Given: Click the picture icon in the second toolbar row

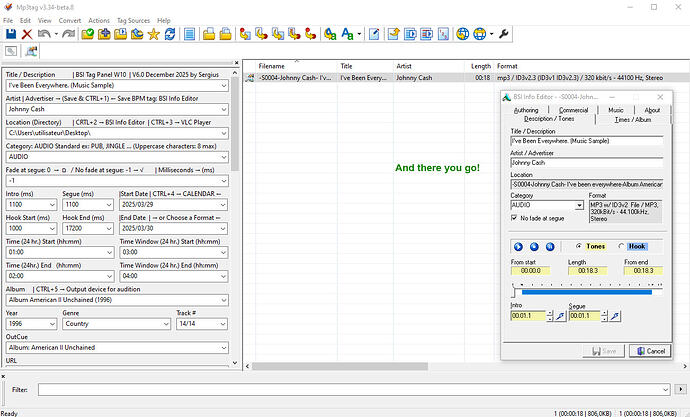Looking at the screenshot, I should coord(31,51).
